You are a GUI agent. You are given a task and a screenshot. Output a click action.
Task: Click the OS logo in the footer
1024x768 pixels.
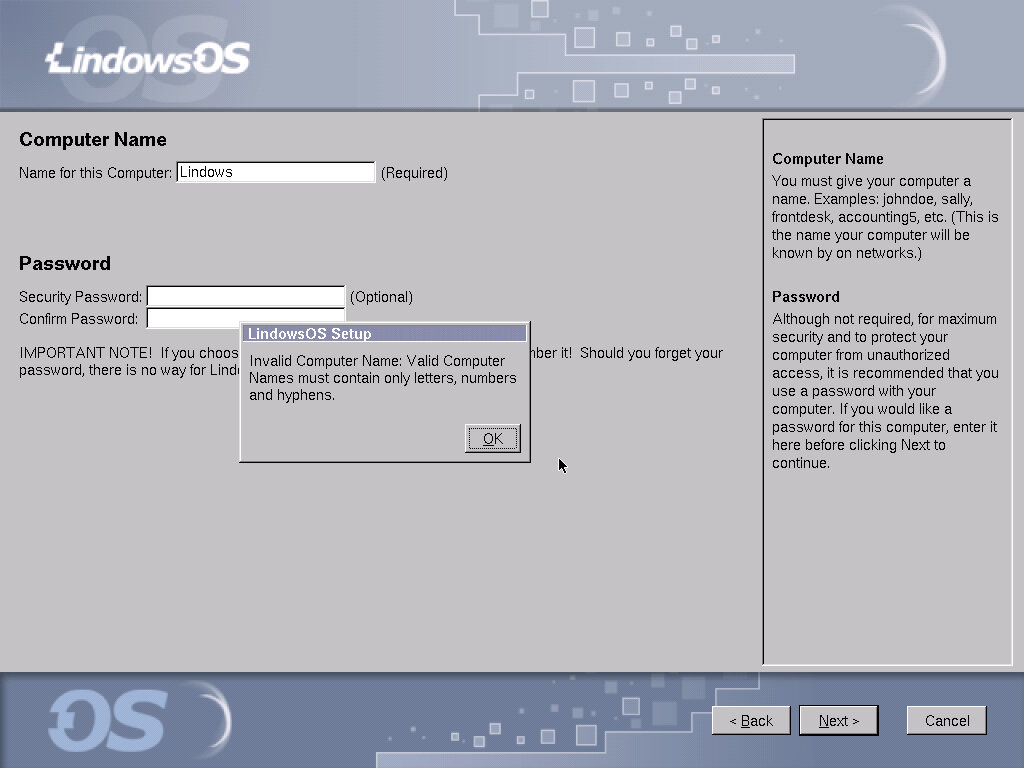tap(108, 720)
